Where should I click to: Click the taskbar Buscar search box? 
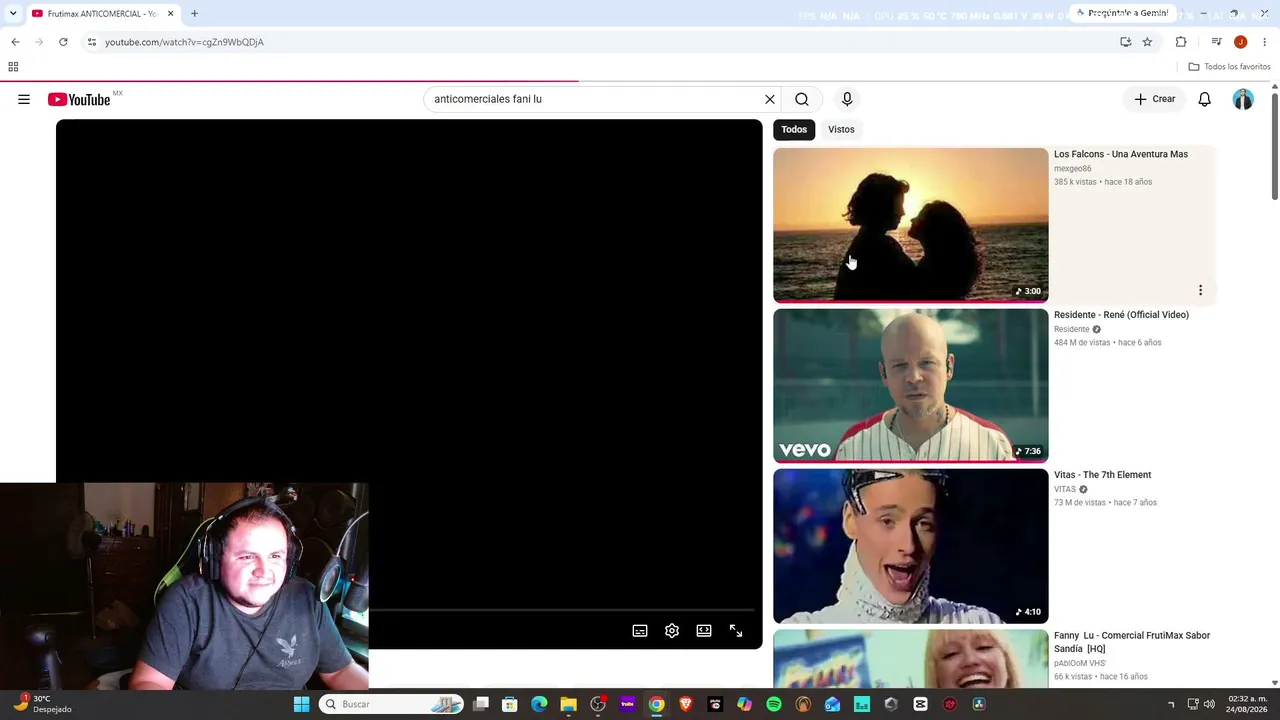pos(392,704)
